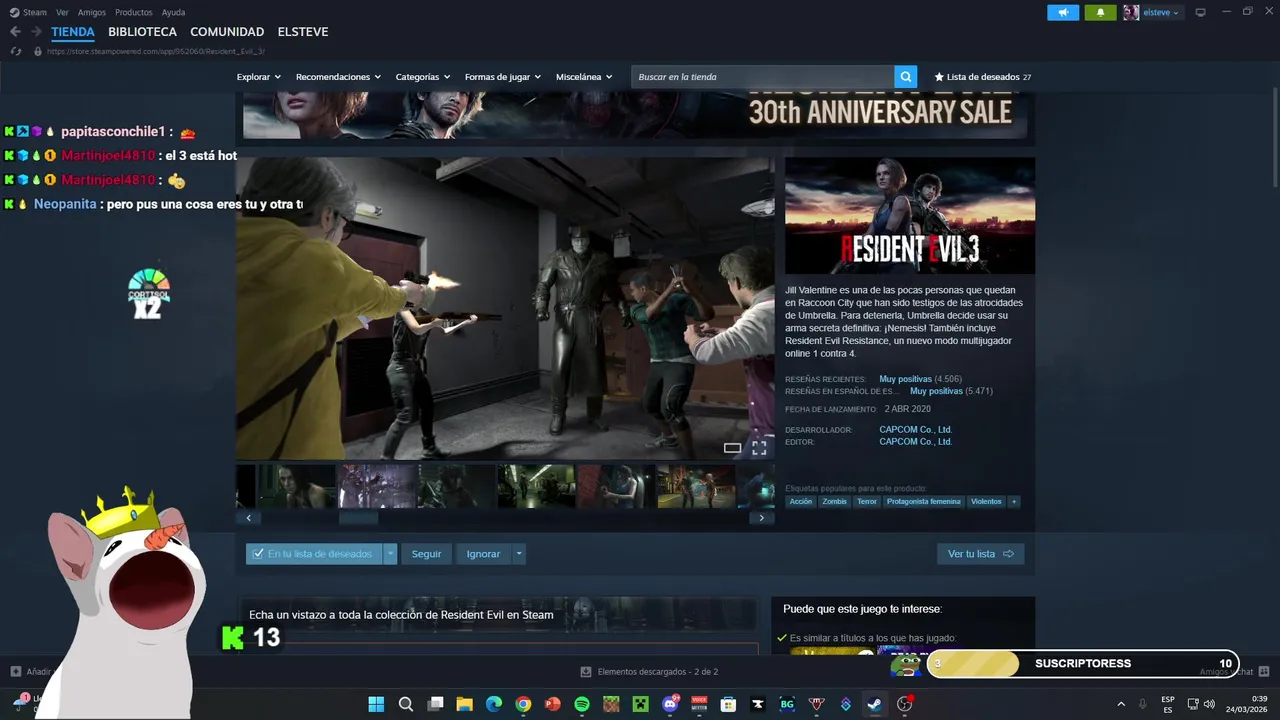Click the Violentos tag

tap(985, 502)
